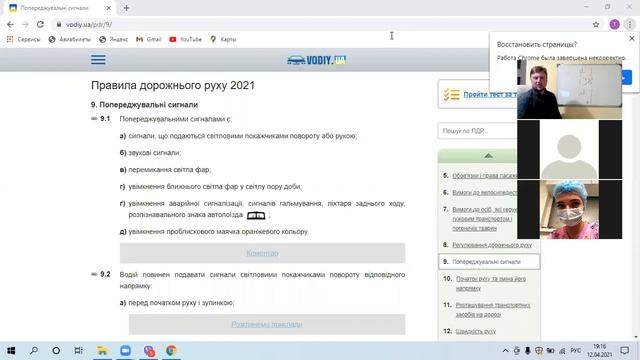Image resolution: width=640 pixels, height=360 pixels.
Task: Open chapter 10 Початок руху
Action: pos(491,283)
